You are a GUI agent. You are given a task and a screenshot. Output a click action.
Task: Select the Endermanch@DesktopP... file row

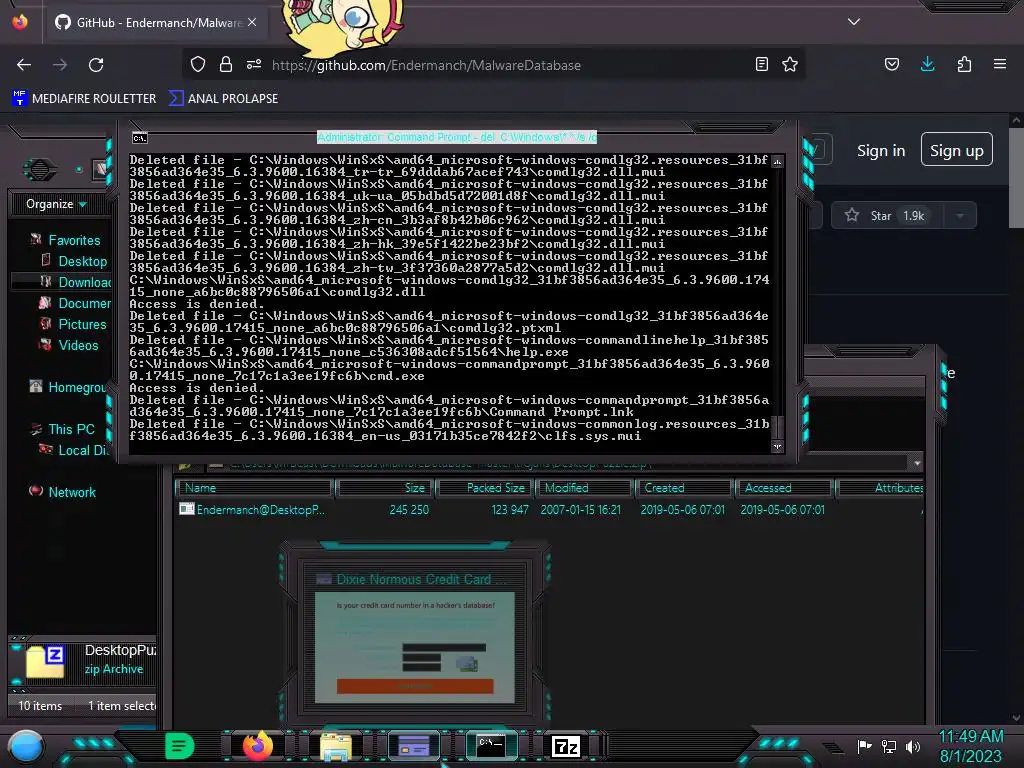[549, 509]
